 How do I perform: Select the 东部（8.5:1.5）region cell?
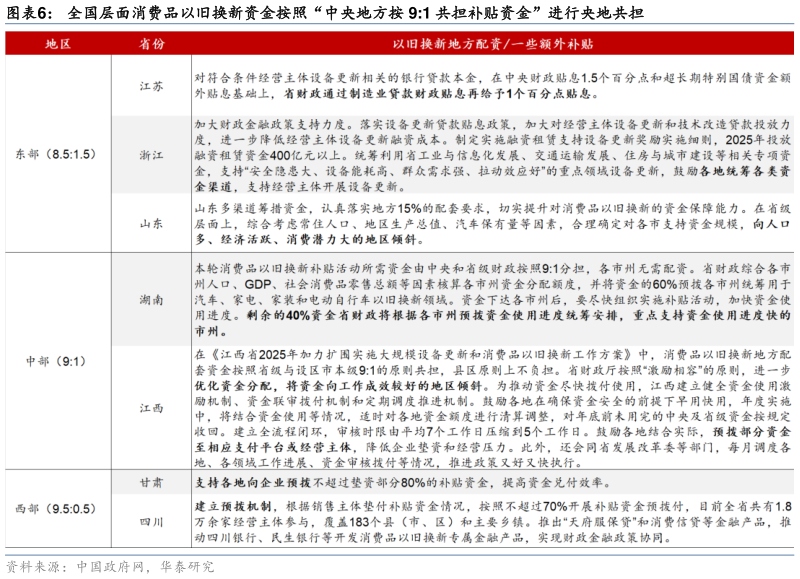(57, 153)
